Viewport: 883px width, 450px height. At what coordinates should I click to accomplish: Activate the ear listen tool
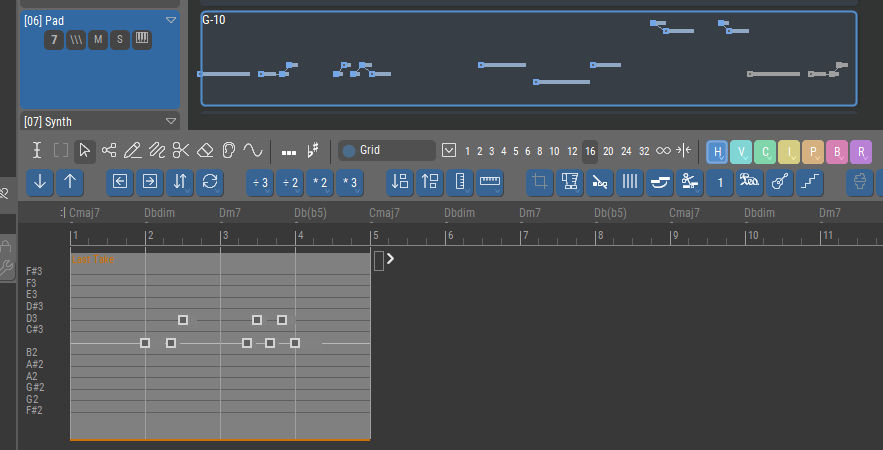click(228, 151)
